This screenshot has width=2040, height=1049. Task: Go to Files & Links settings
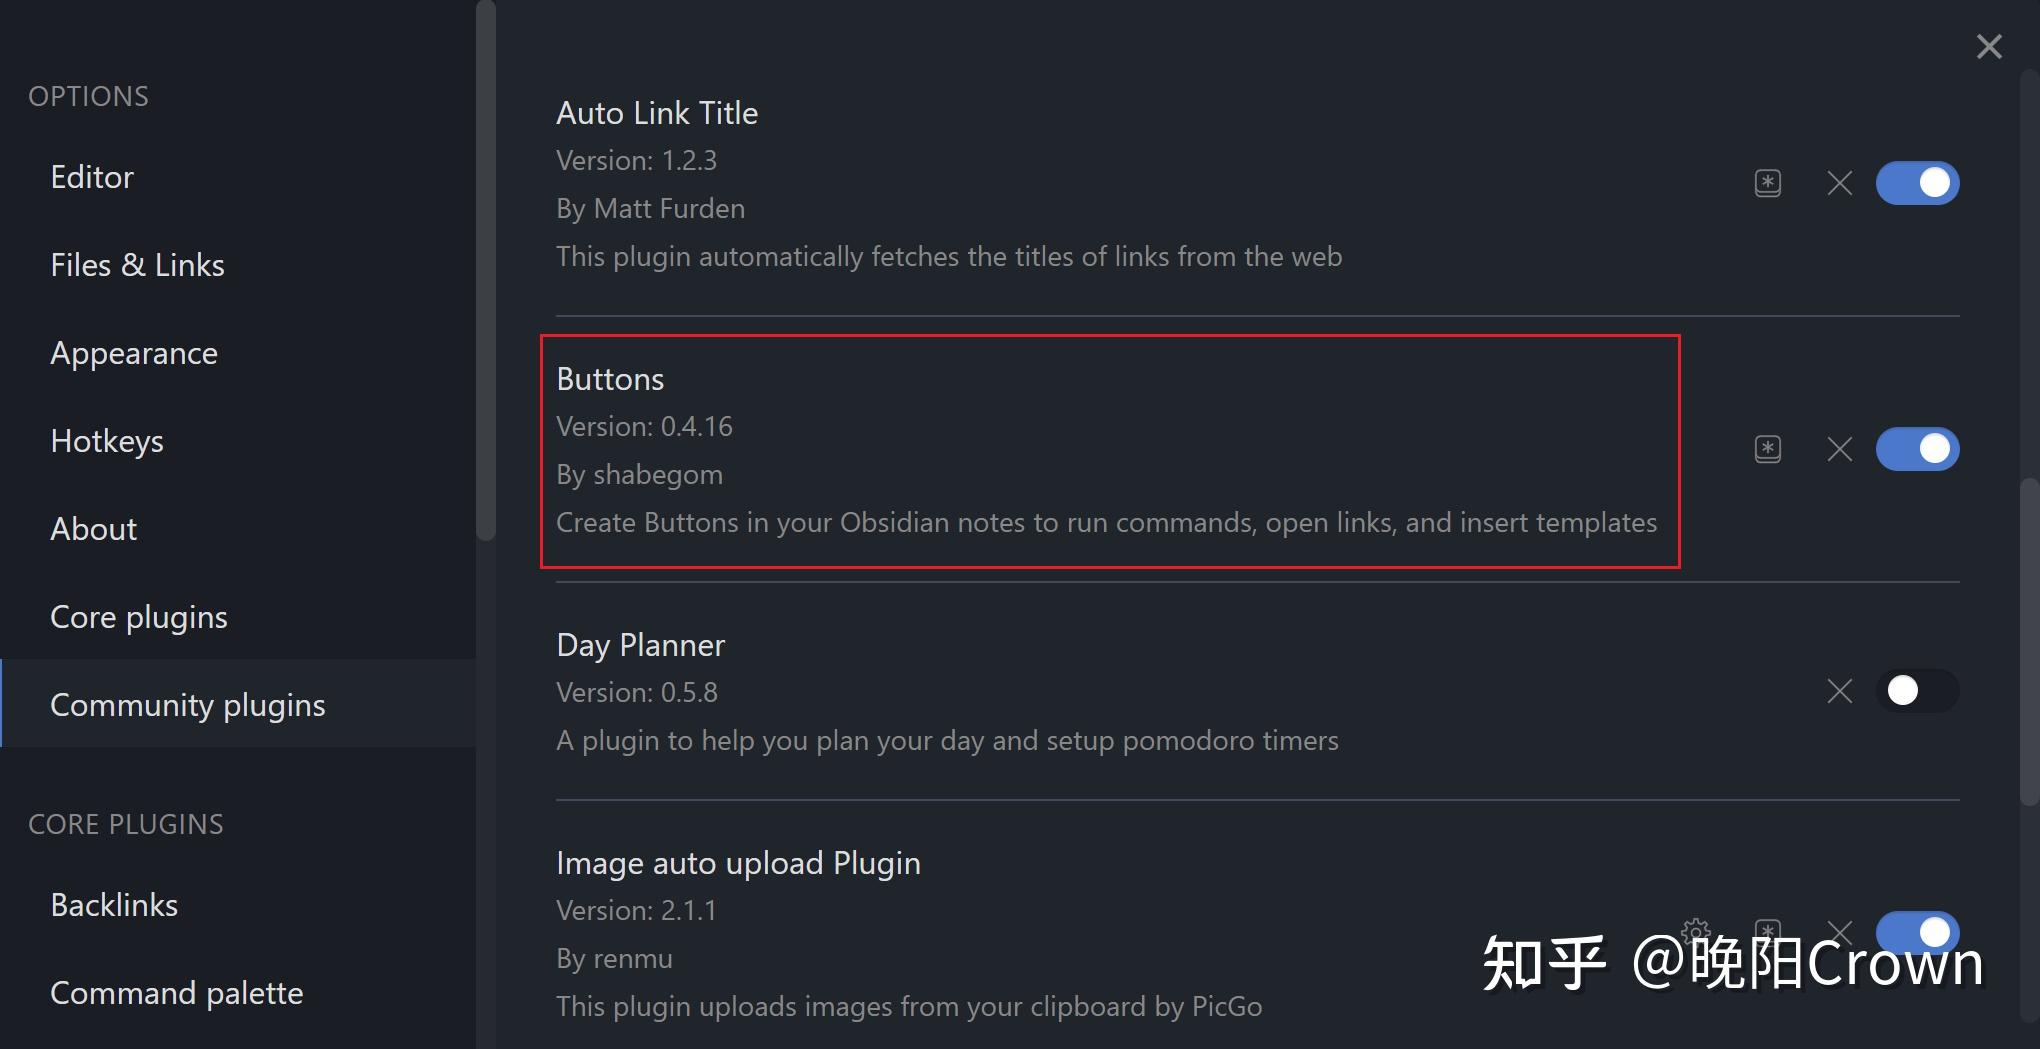click(x=137, y=265)
